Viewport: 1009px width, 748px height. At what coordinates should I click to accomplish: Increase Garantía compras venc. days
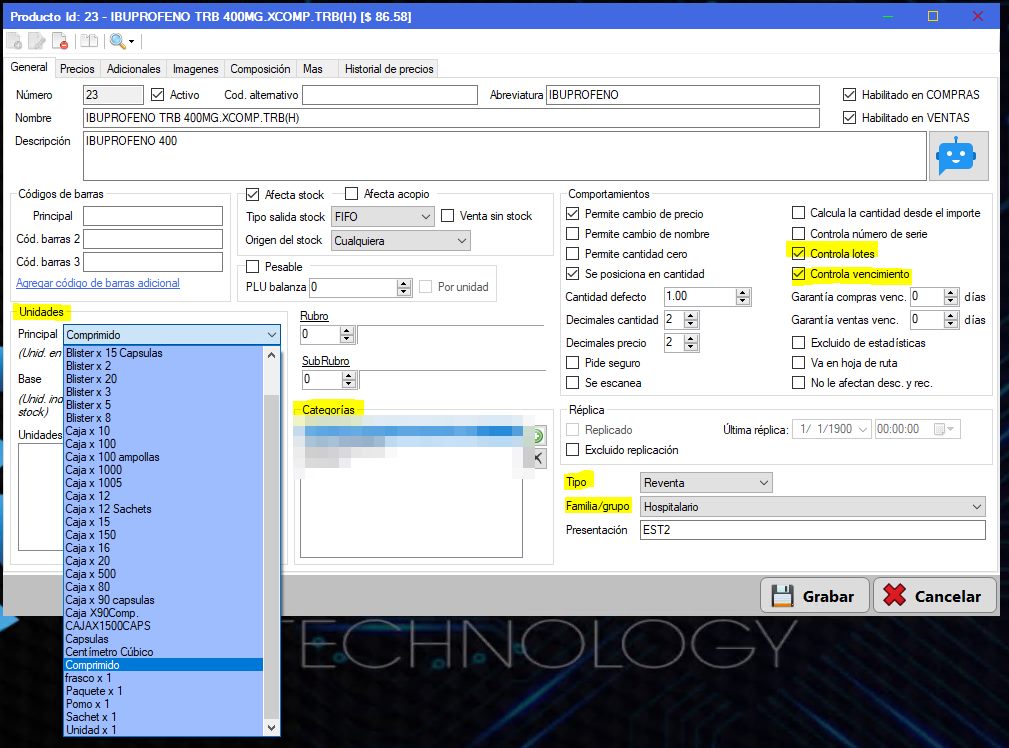pos(951,292)
